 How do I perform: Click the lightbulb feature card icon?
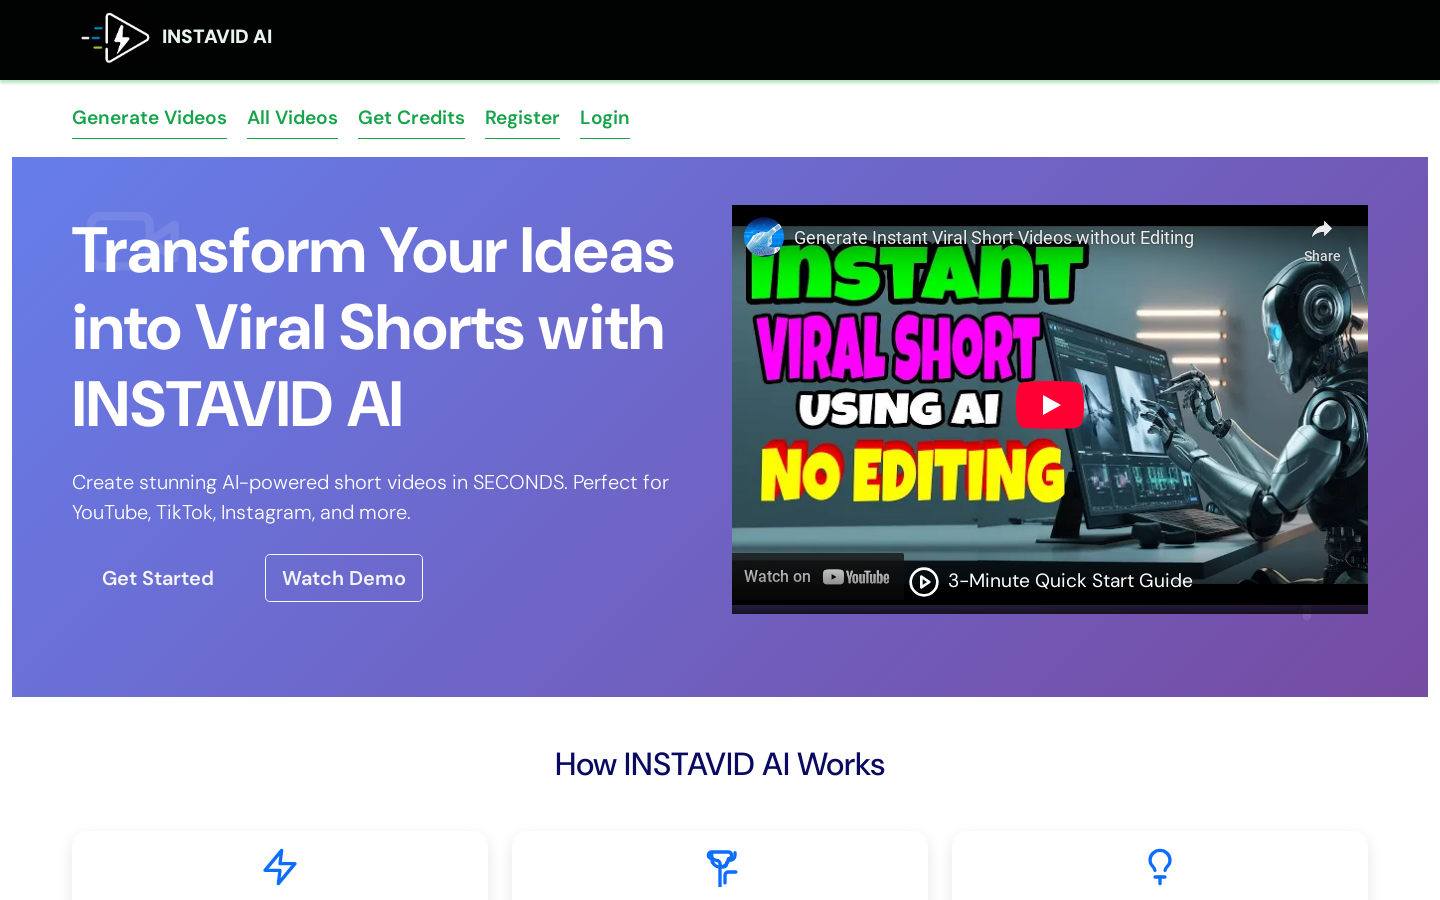click(1160, 867)
